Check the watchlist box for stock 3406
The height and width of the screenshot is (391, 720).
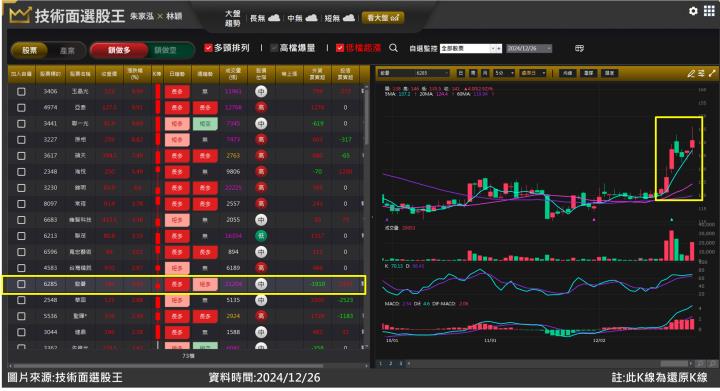click(21, 91)
